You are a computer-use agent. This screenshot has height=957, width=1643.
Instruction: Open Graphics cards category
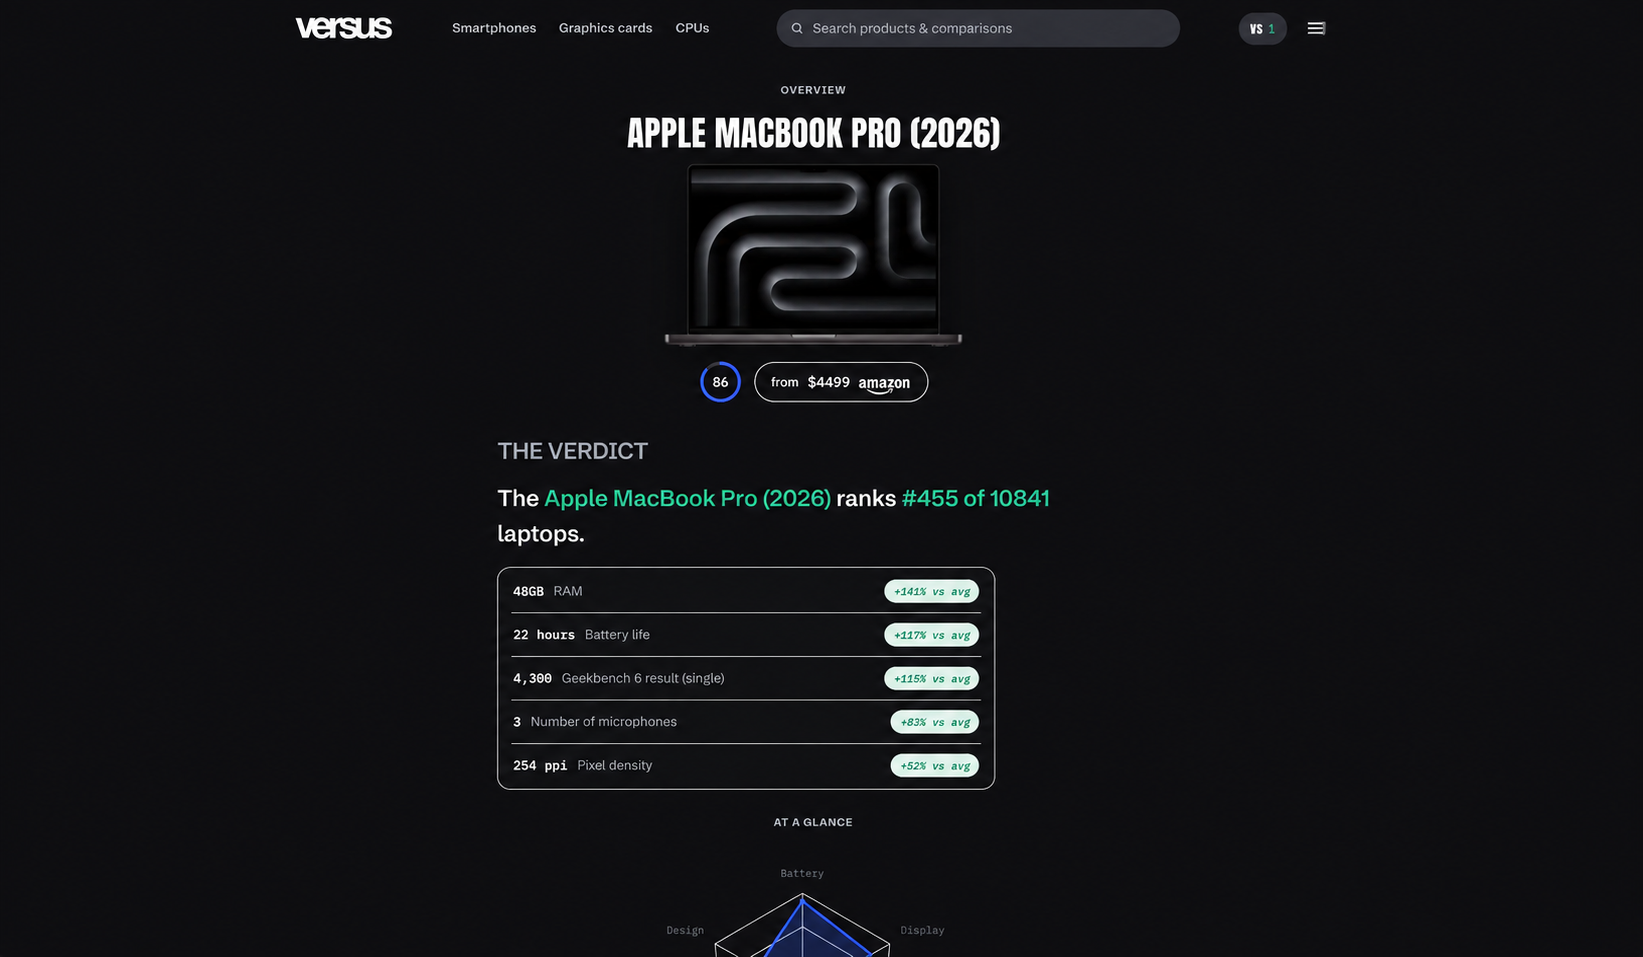tap(605, 28)
